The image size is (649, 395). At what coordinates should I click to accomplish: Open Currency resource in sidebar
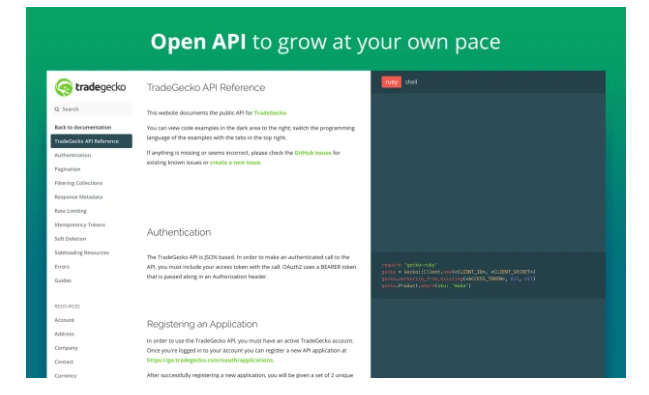click(x=66, y=376)
